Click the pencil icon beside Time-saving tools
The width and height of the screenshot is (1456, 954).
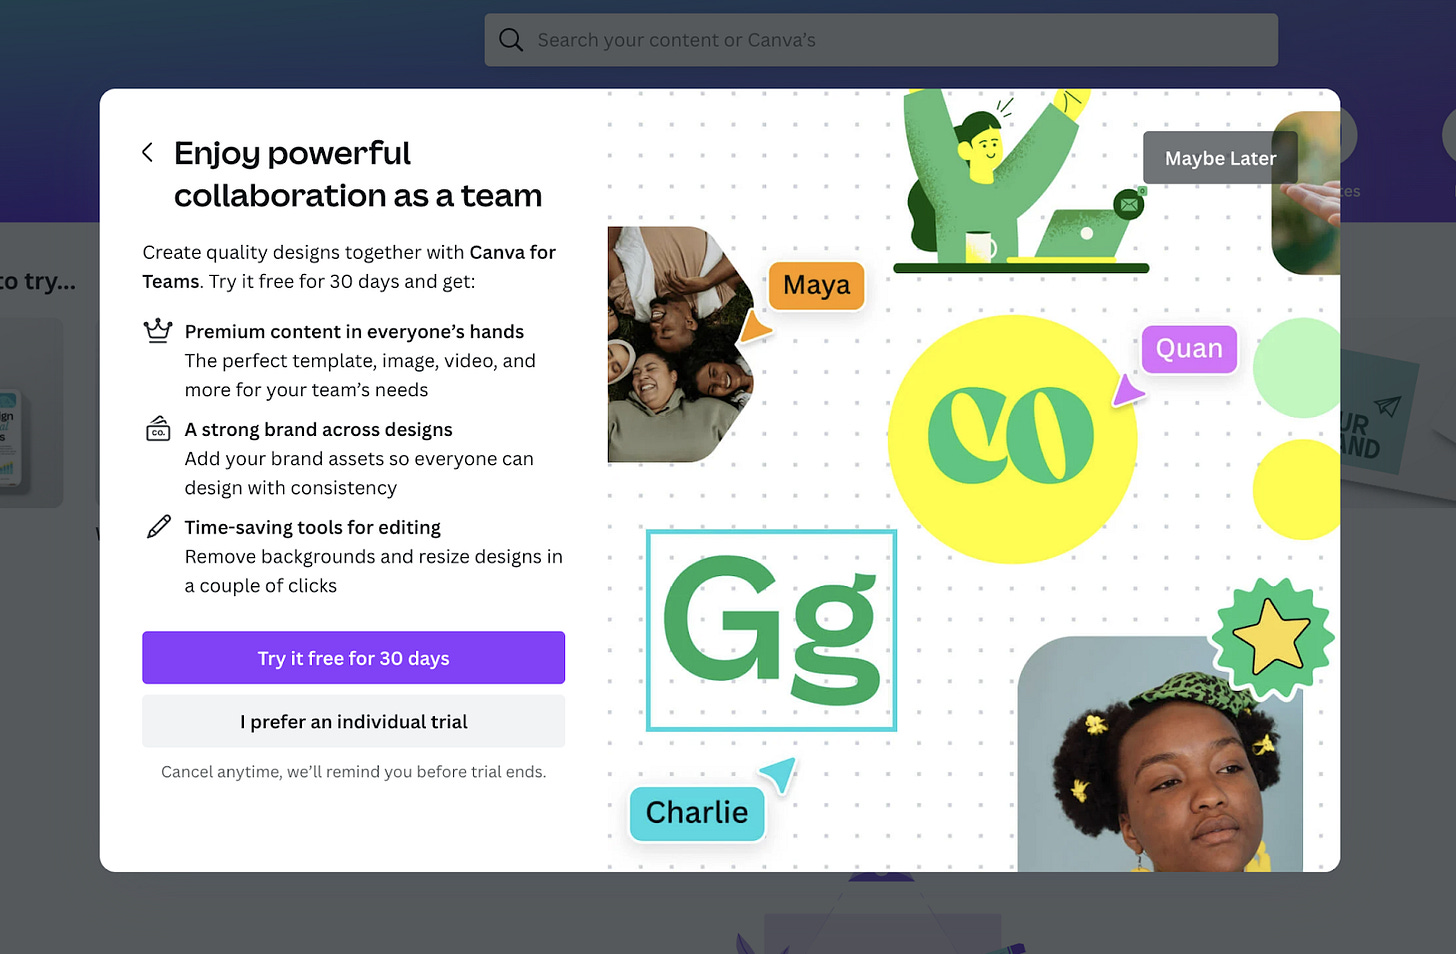click(x=159, y=527)
